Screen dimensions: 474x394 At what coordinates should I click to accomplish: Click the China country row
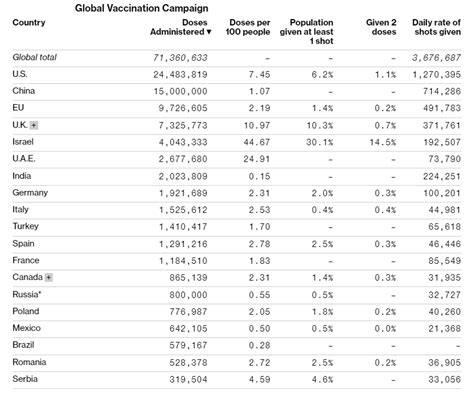click(x=237, y=91)
